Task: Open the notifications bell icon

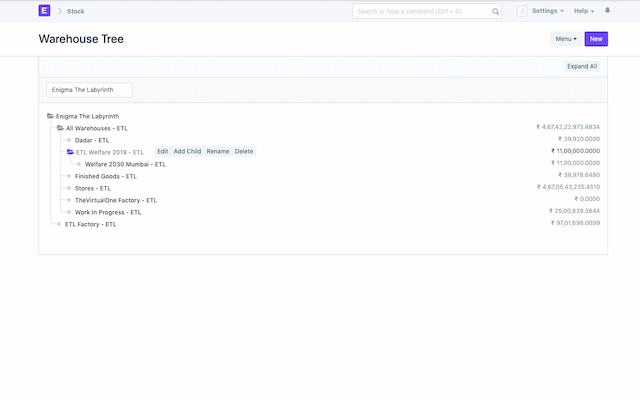Action: (x=607, y=11)
